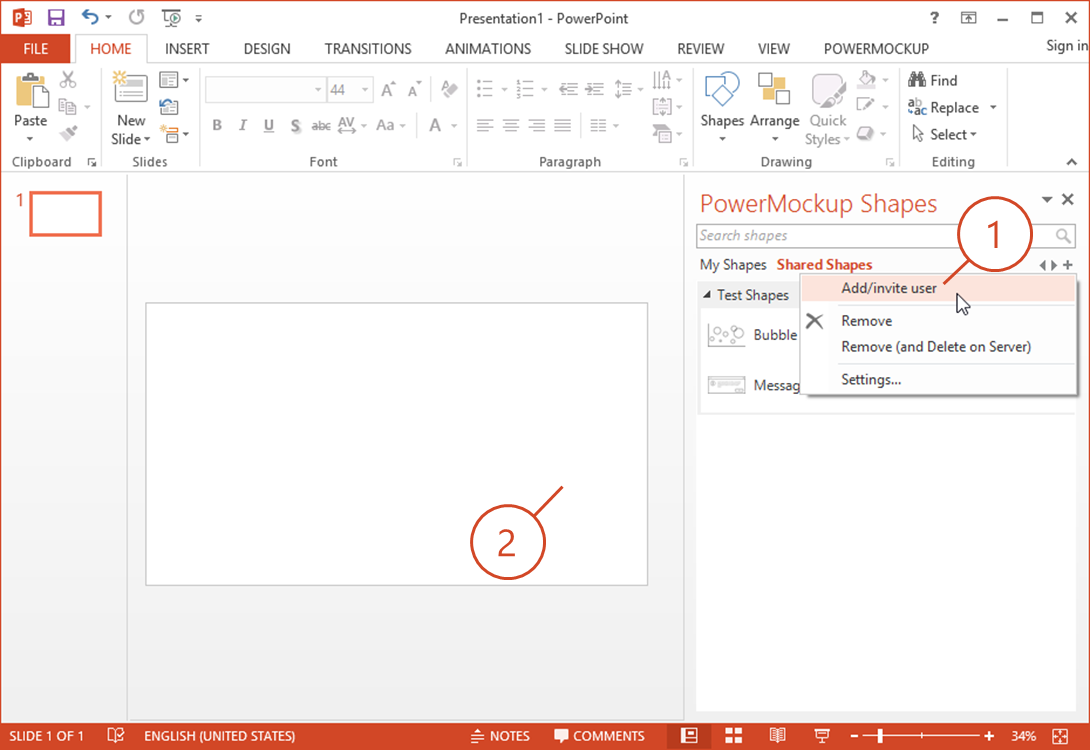The height and width of the screenshot is (750, 1090).
Task: Toggle Underline formatting
Action: tap(269, 125)
